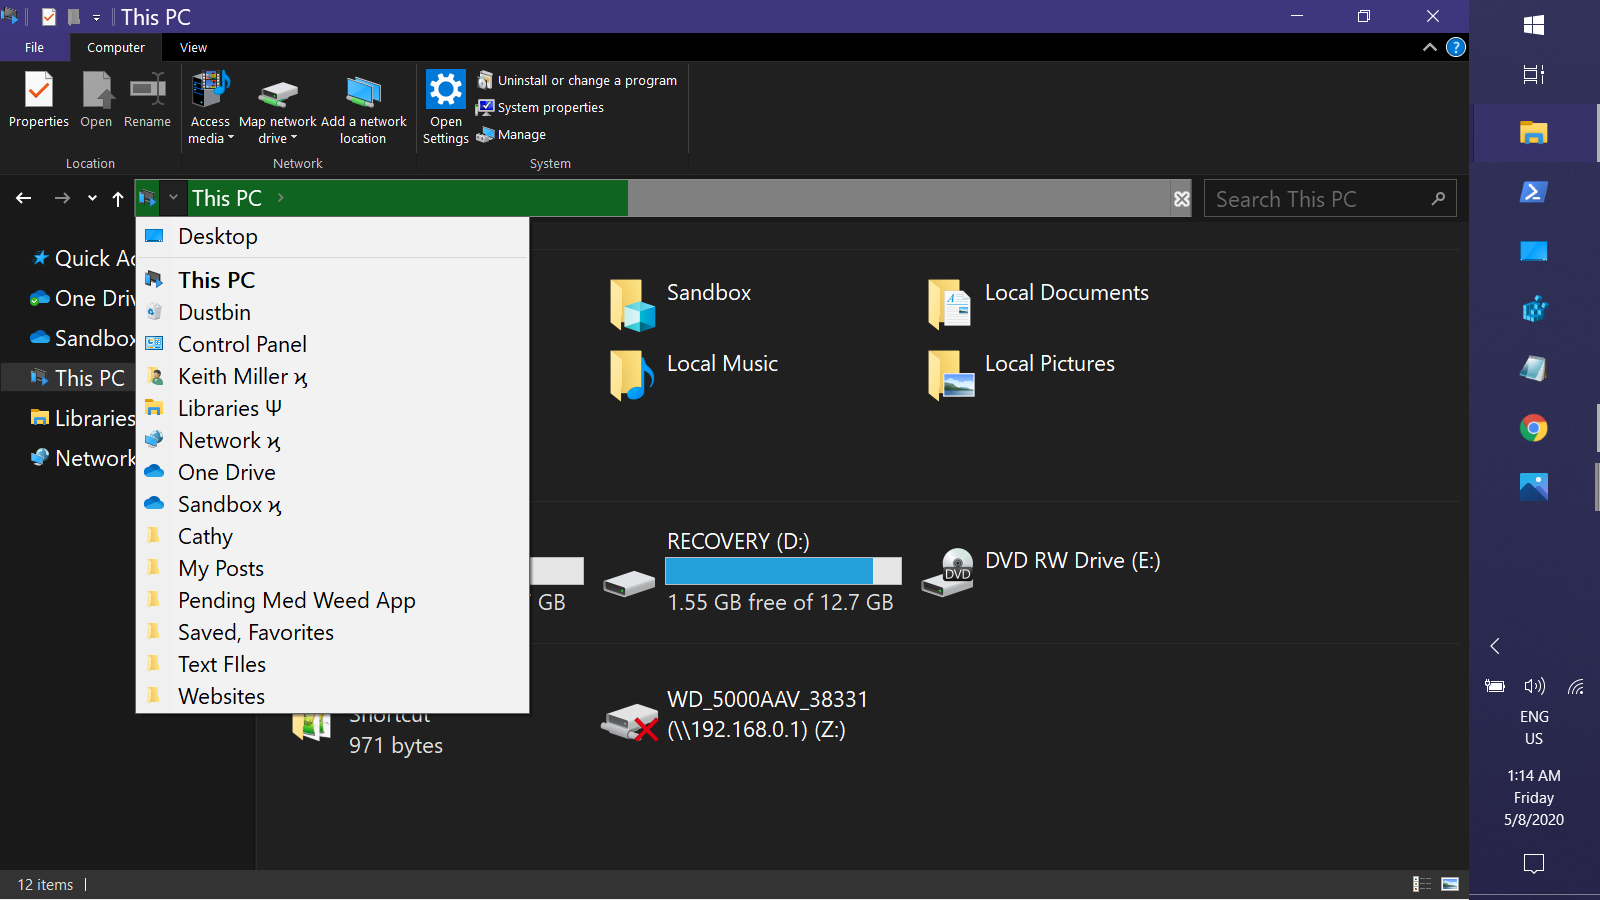This screenshot has width=1600, height=900.
Task: Select Sandbox in the dropdown list
Action: click(x=332, y=504)
